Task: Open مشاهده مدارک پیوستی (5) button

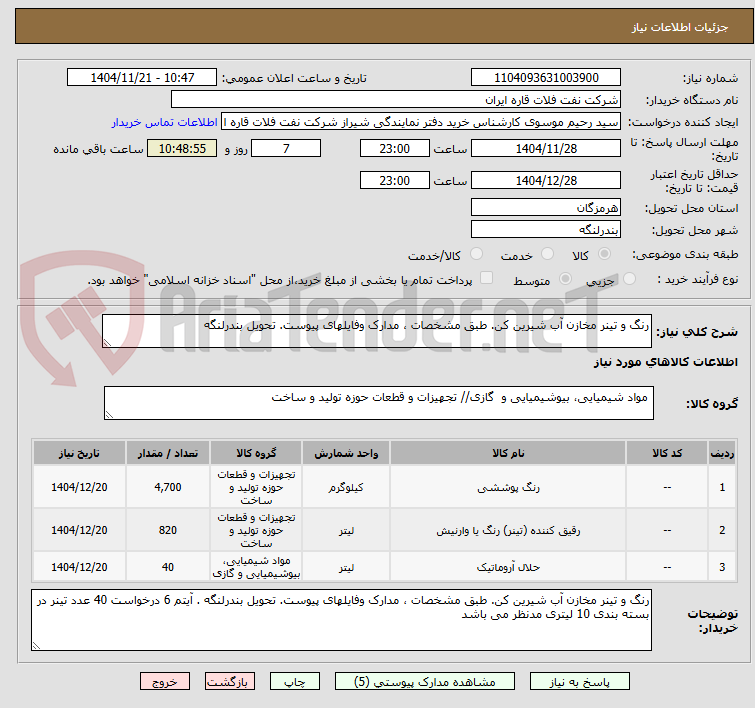Action: (425, 682)
